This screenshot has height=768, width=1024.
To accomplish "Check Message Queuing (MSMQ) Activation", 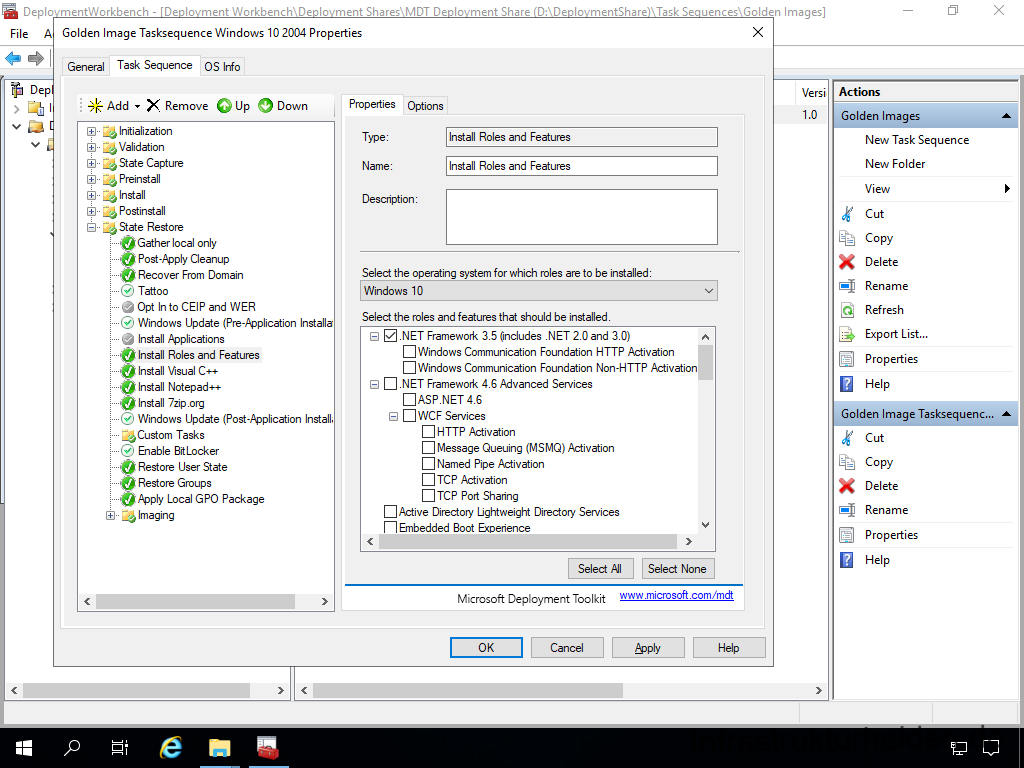I will coord(428,448).
